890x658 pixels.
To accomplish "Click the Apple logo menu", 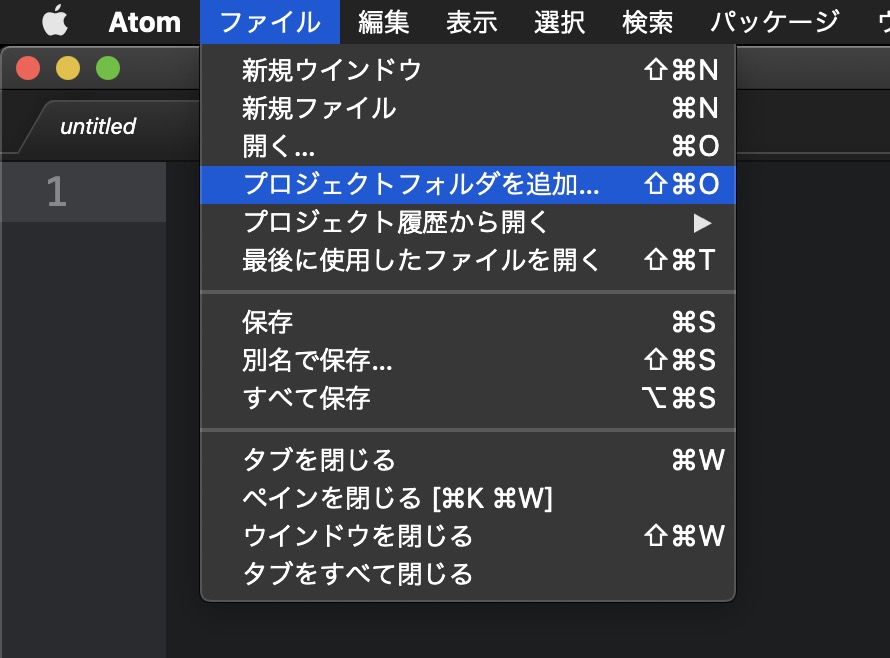I will 55,21.
